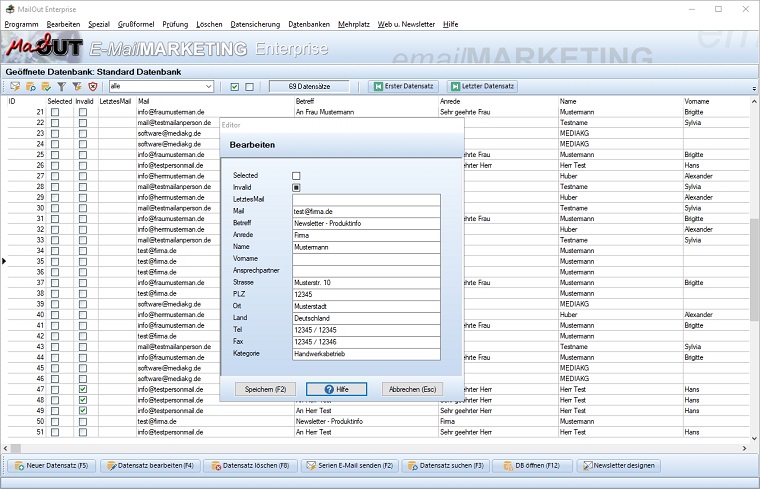
Task: Open the Programm menu
Action: click(x=21, y=24)
